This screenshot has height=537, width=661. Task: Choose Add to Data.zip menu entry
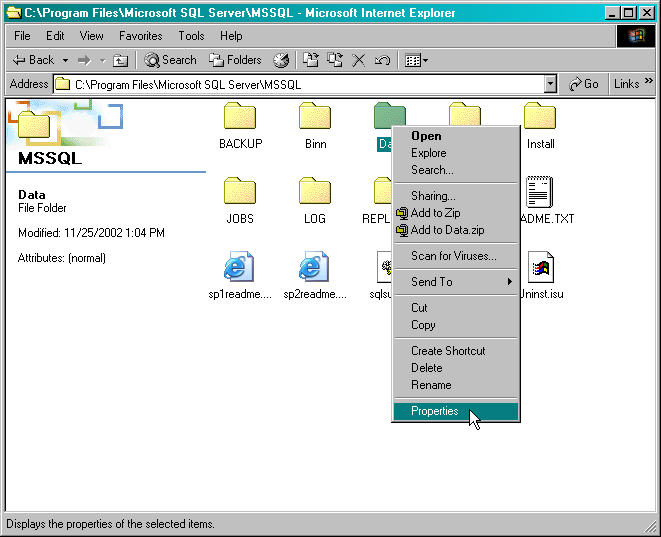[x=455, y=230]
